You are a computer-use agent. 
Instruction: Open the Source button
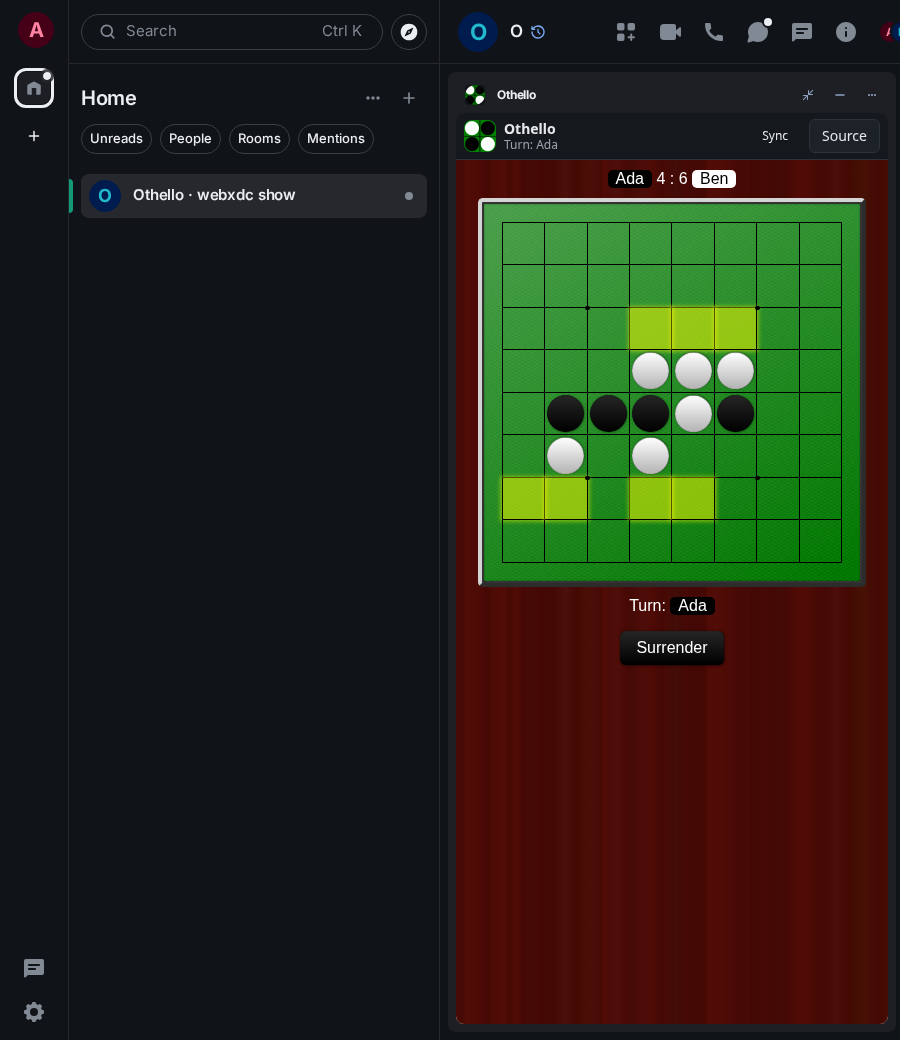(844, 136)
